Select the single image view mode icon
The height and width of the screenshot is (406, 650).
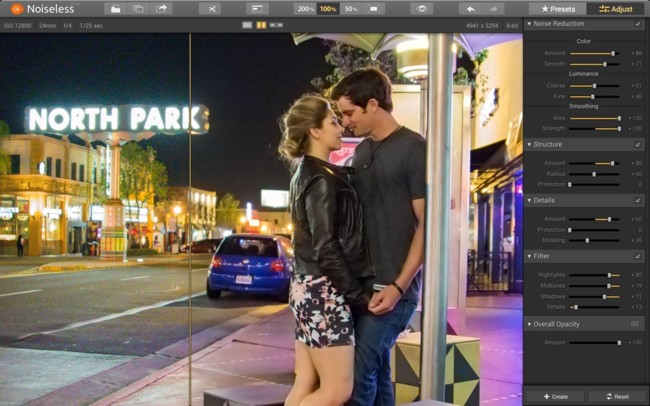tap(247, 25)
